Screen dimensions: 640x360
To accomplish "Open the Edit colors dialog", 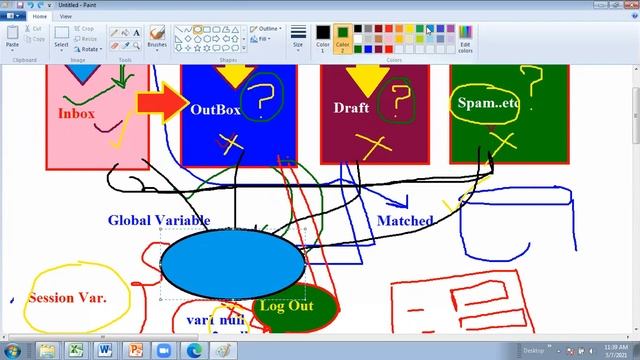I will click(465, 39).
